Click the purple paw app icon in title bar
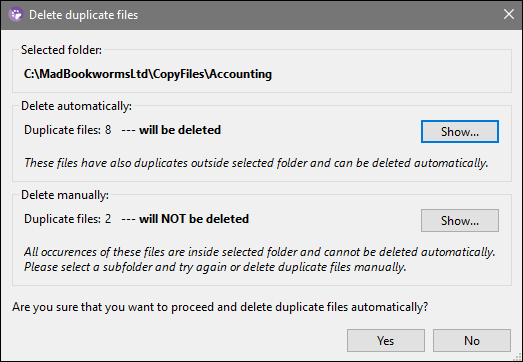 click(15, 15)
